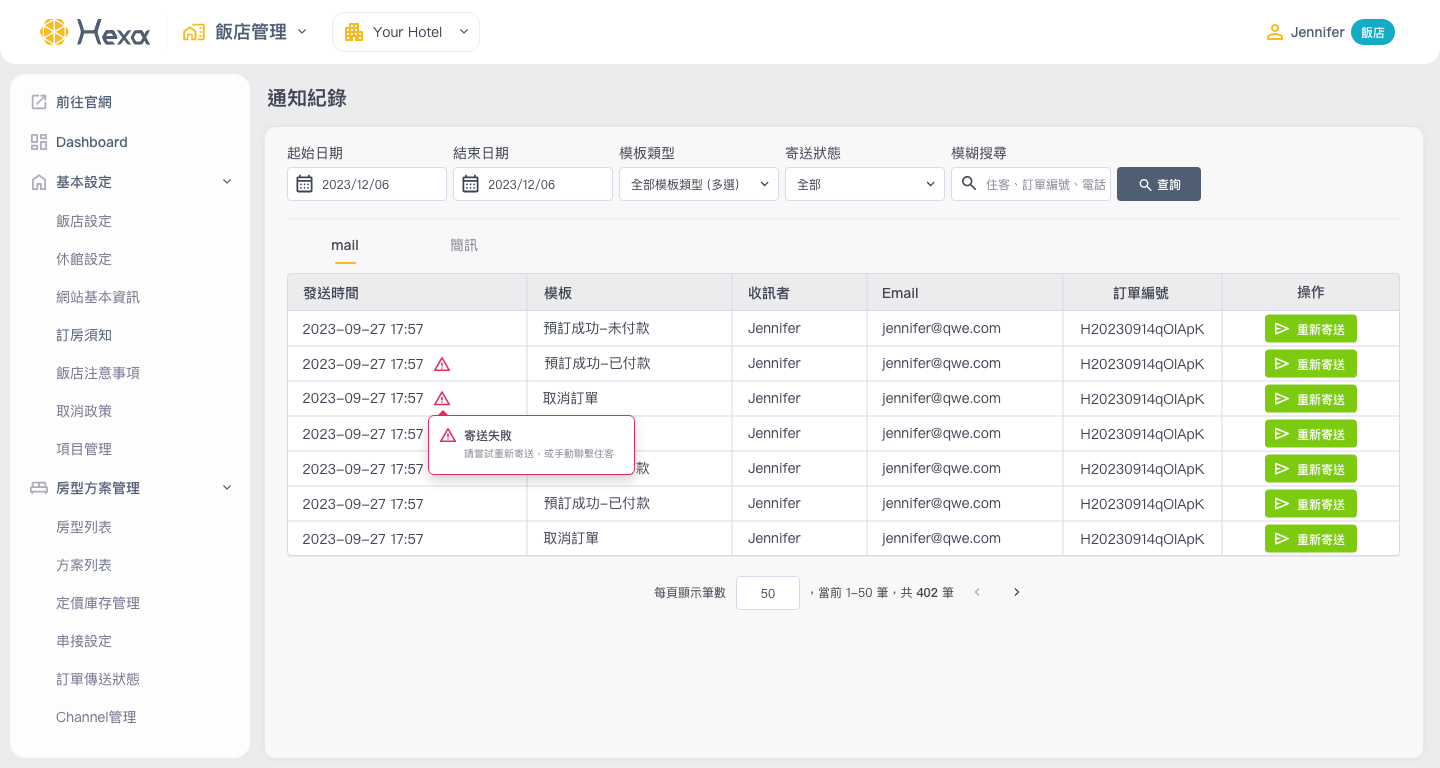Switch to the 簡訊 tab
Viewport: 1440px width, 768px height.
[464, 245]
